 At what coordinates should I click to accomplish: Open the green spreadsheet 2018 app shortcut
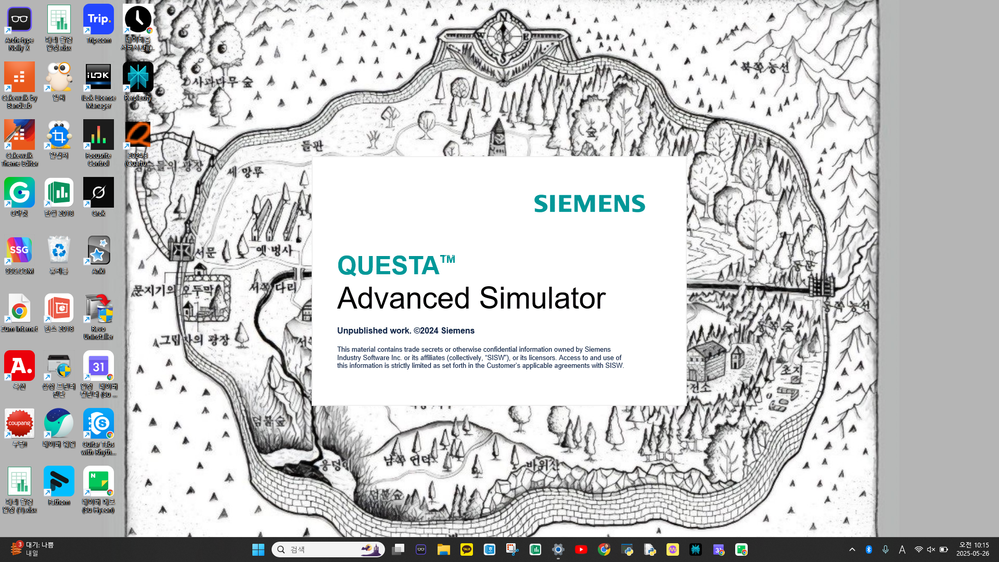59,196
